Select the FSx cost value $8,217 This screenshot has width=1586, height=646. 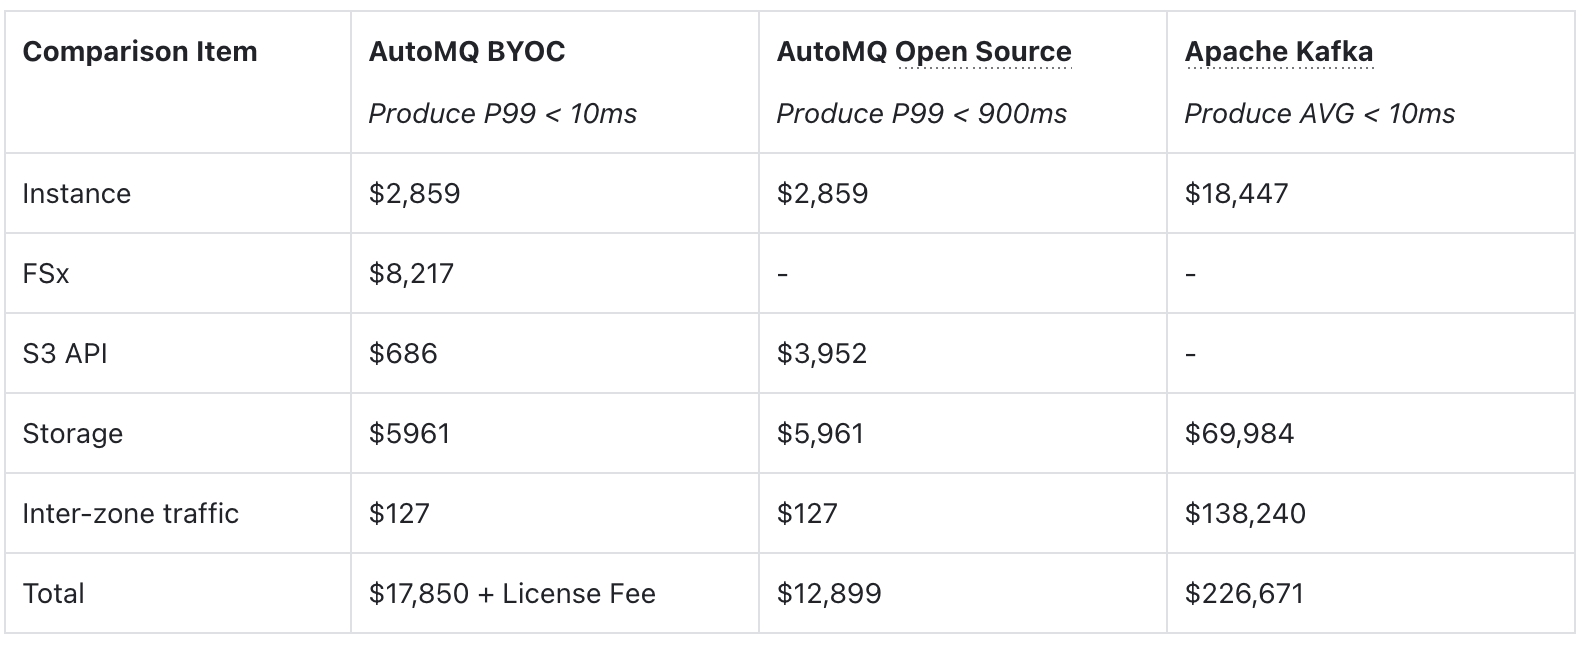[411, 274]
